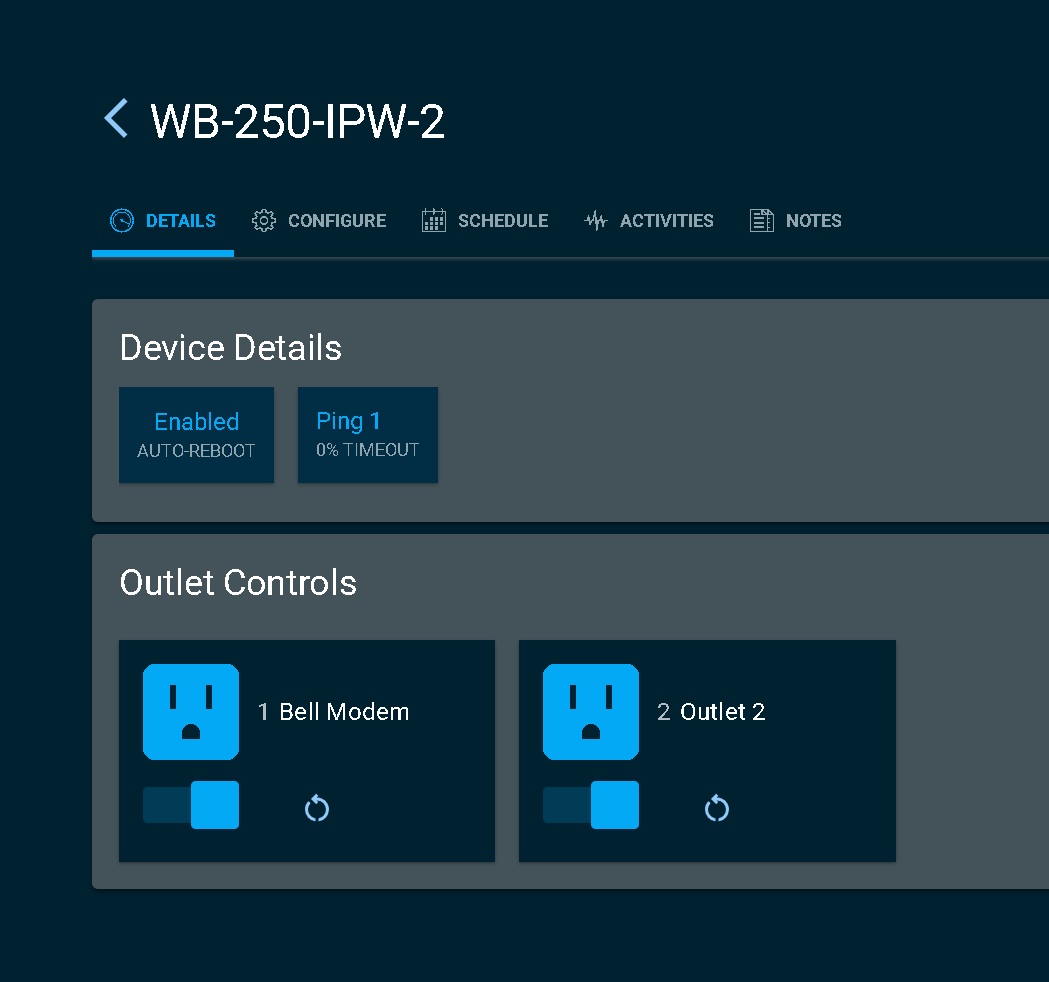The image size is (1049, 982).
Task: Open the Details tab
Action: [163, 221]
